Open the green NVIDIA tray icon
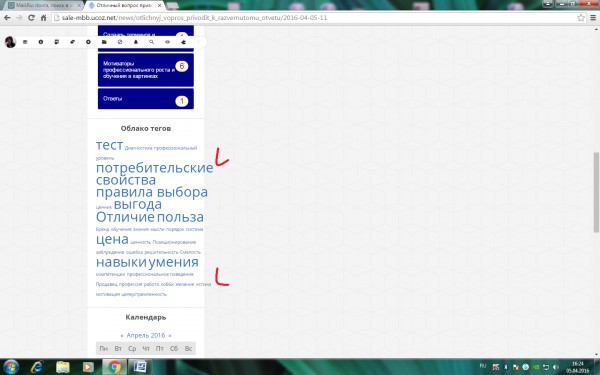Screen dimensions: 600x375 click(x=536, y=367)
